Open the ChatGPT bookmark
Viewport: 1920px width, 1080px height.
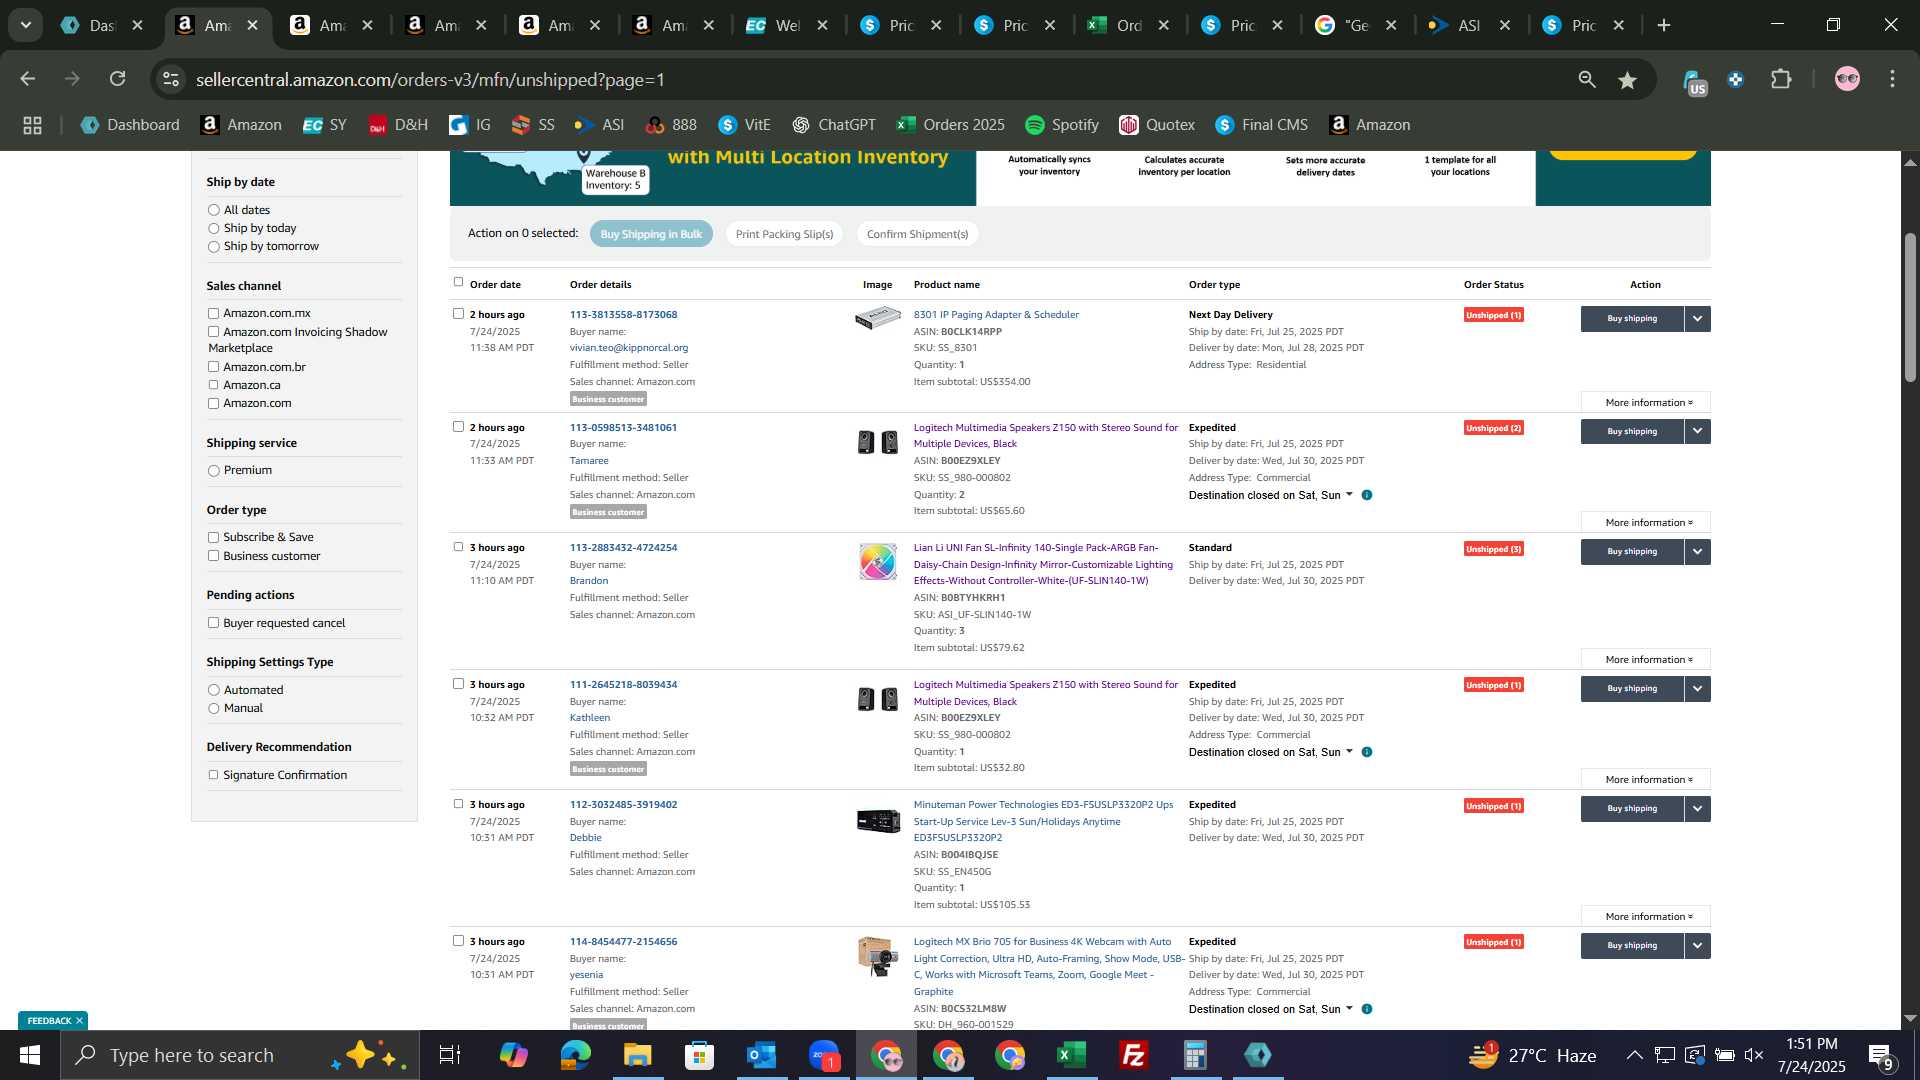[834, 125]
